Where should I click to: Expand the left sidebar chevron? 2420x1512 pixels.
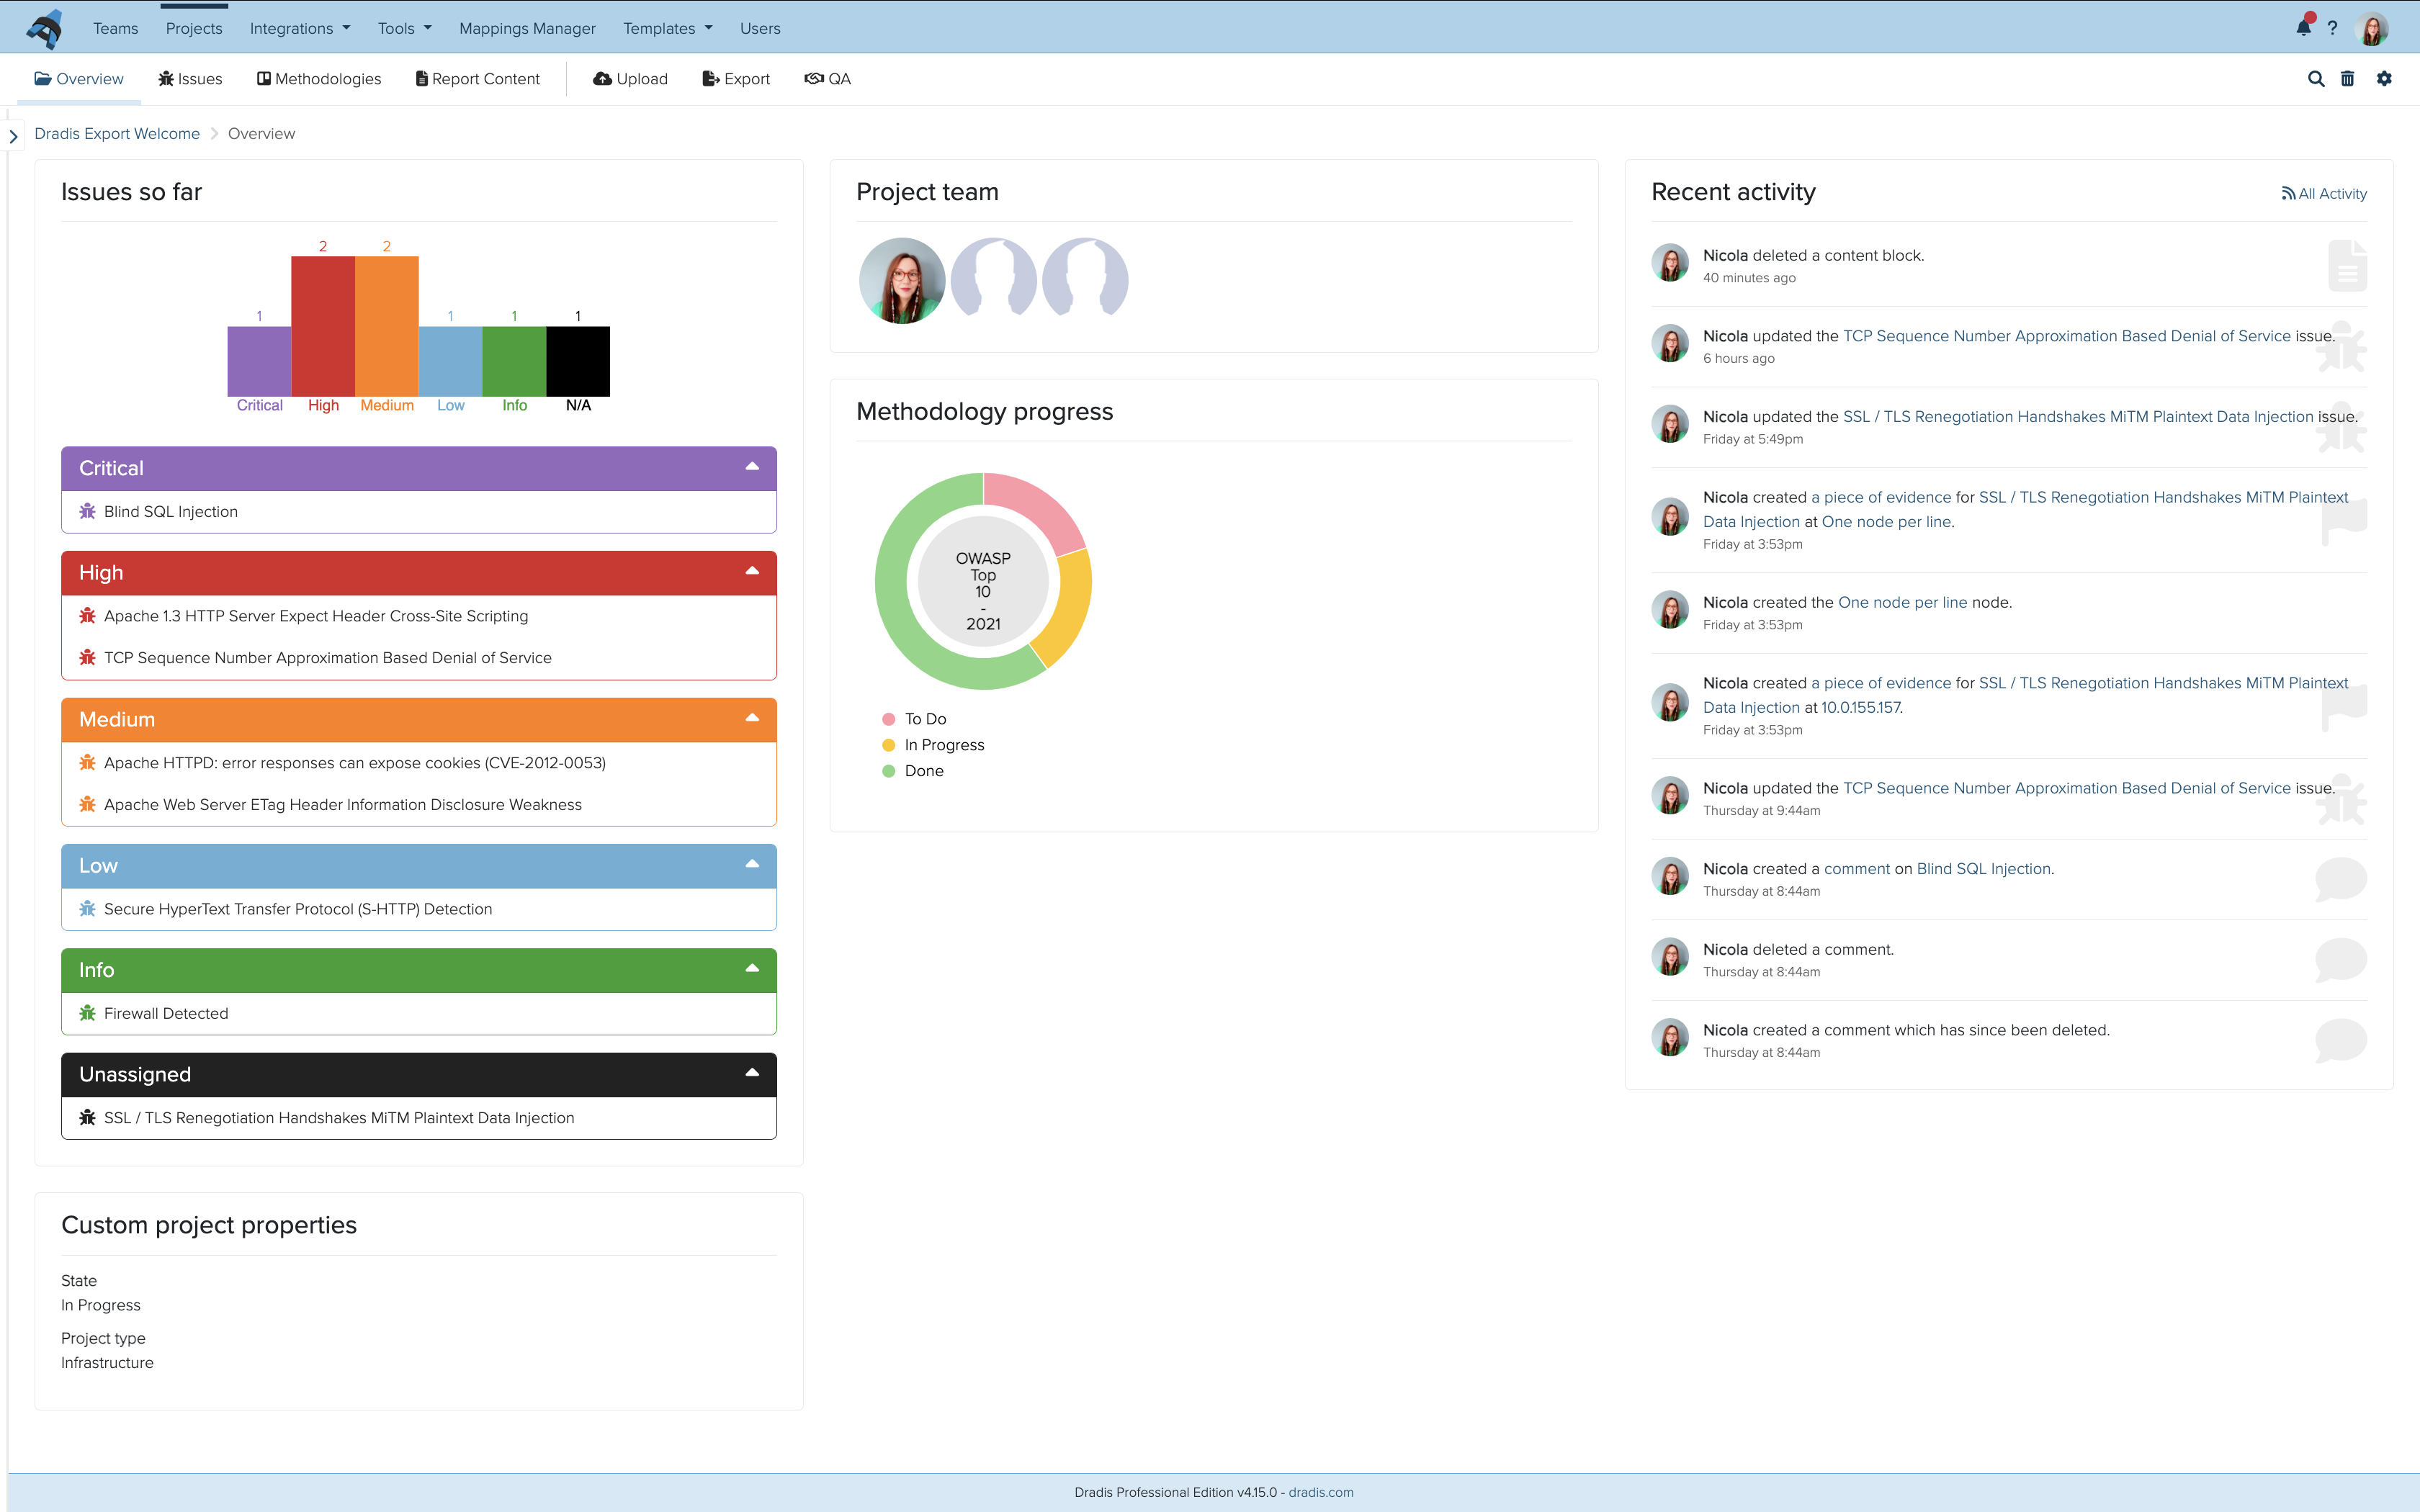(x=13, y=136)
